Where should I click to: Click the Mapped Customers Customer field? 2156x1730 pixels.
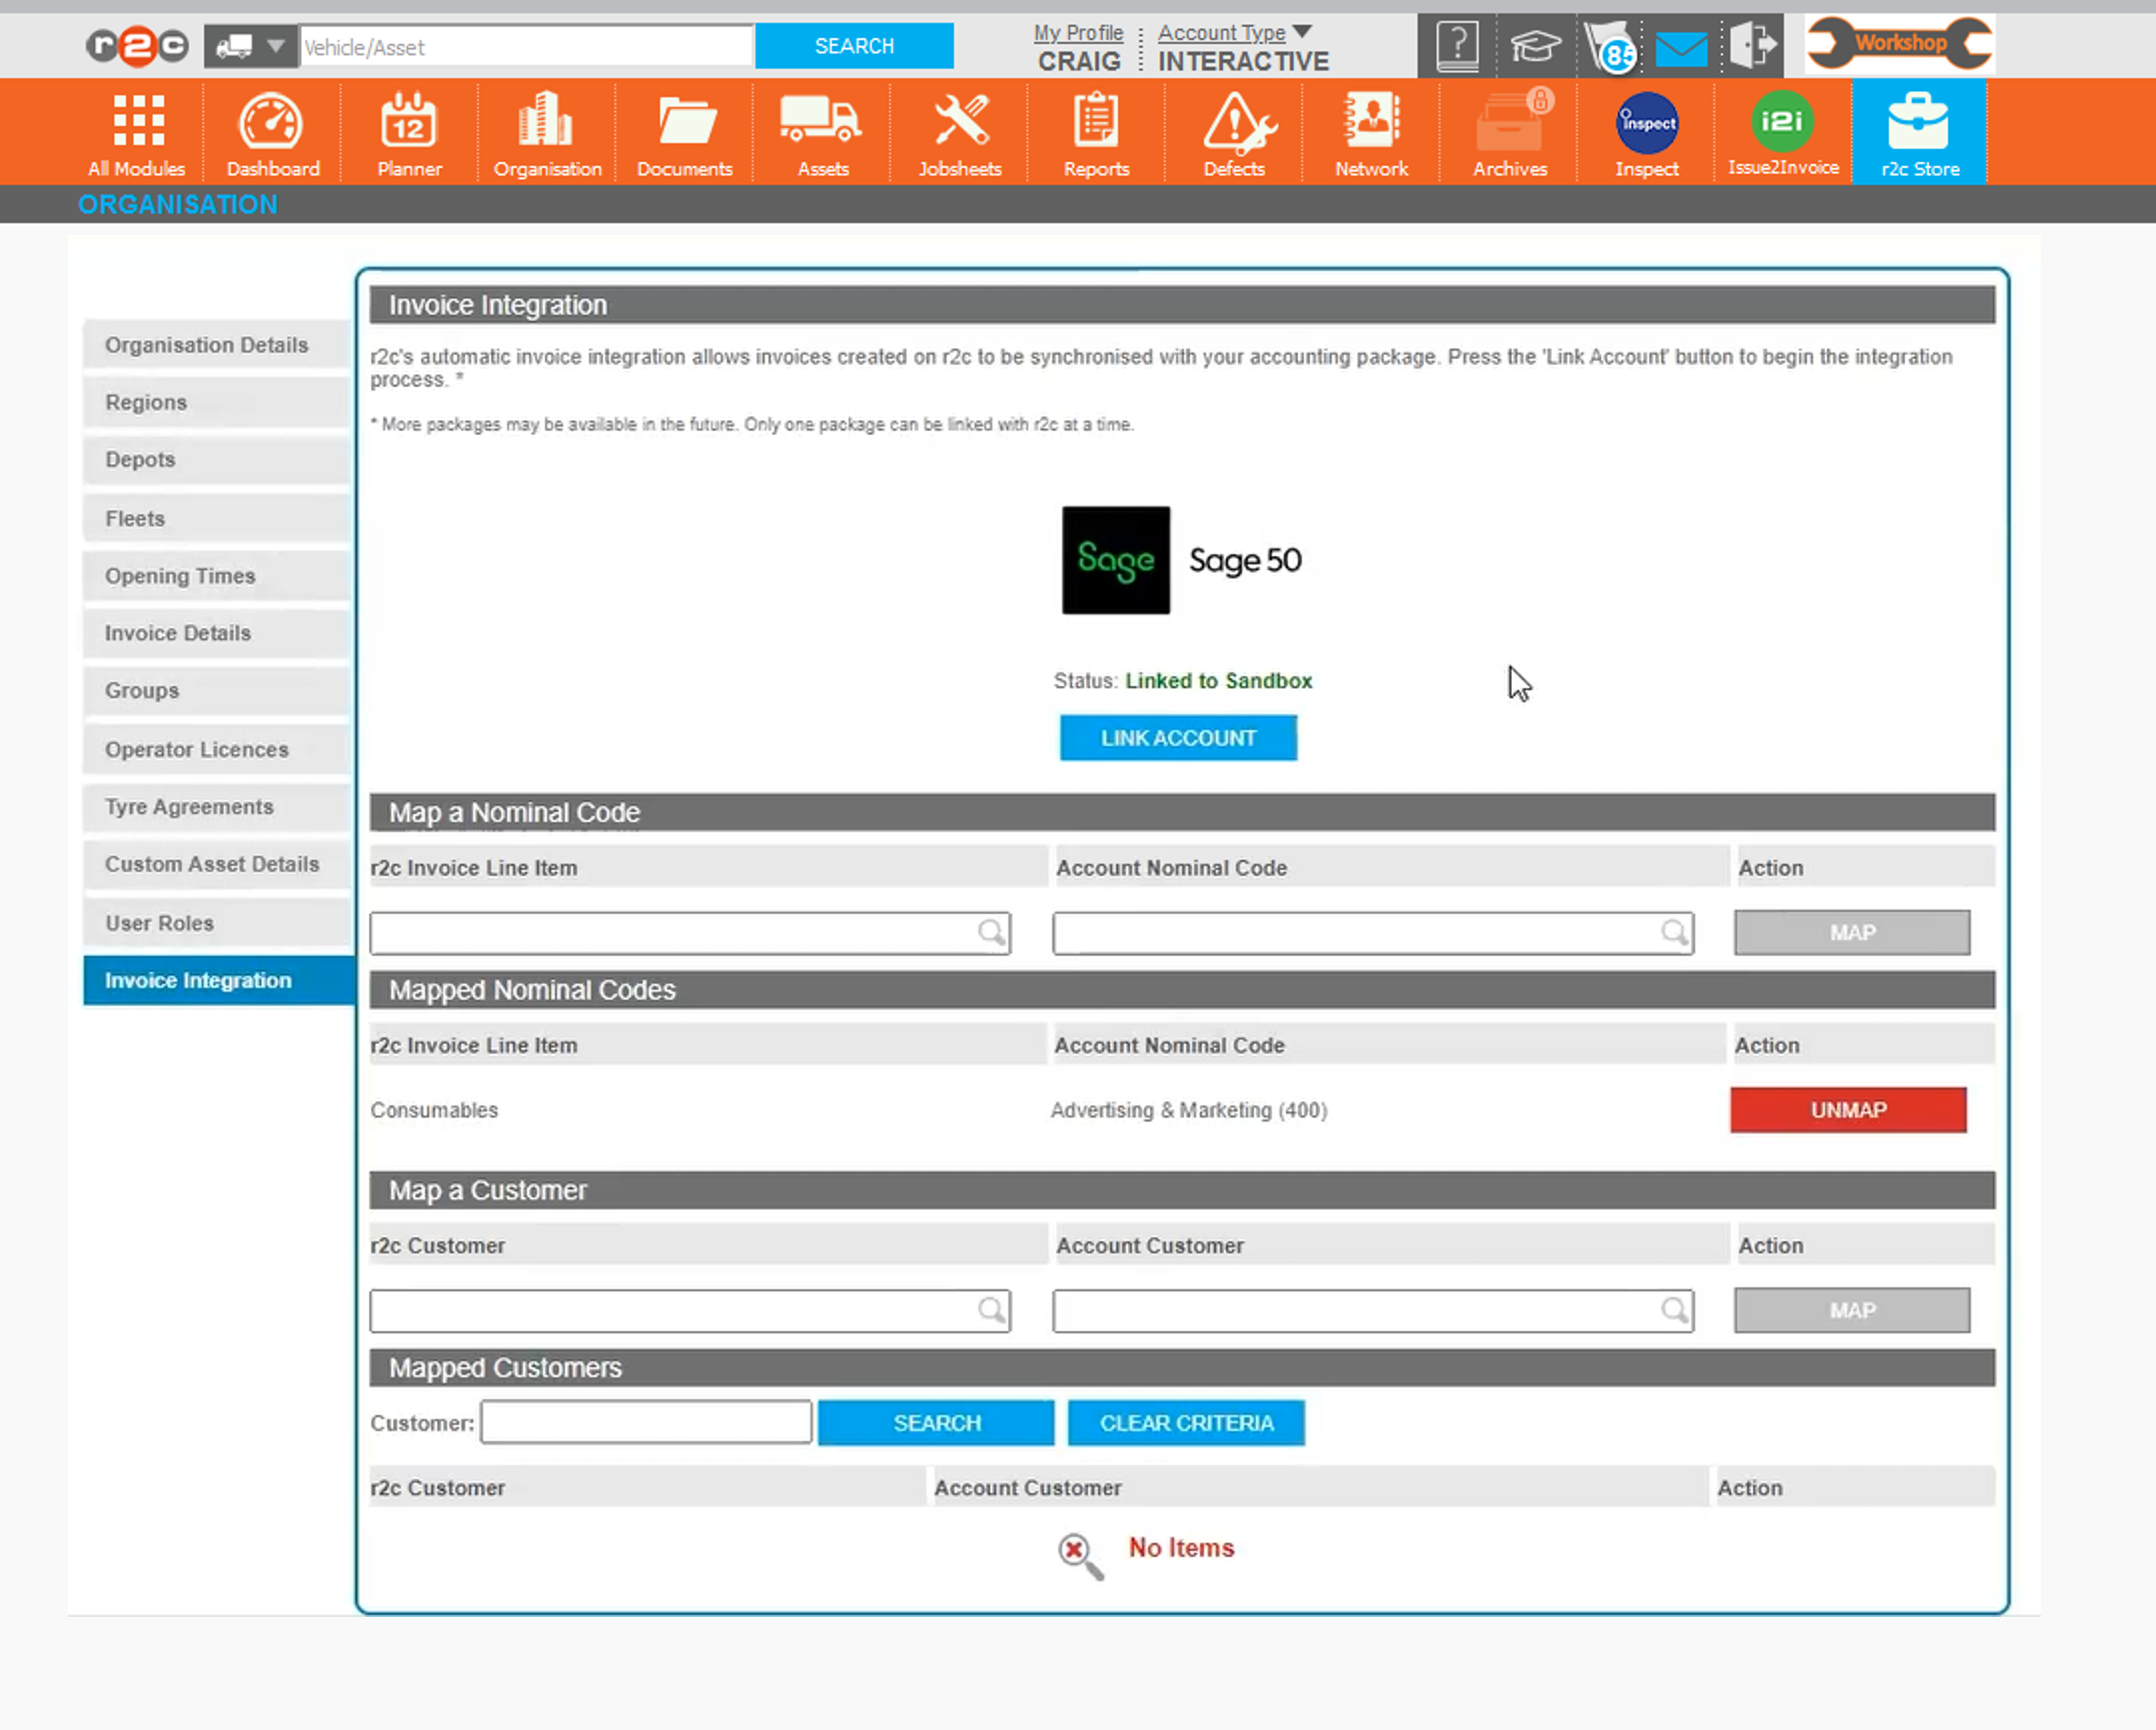click(646, 1423)
